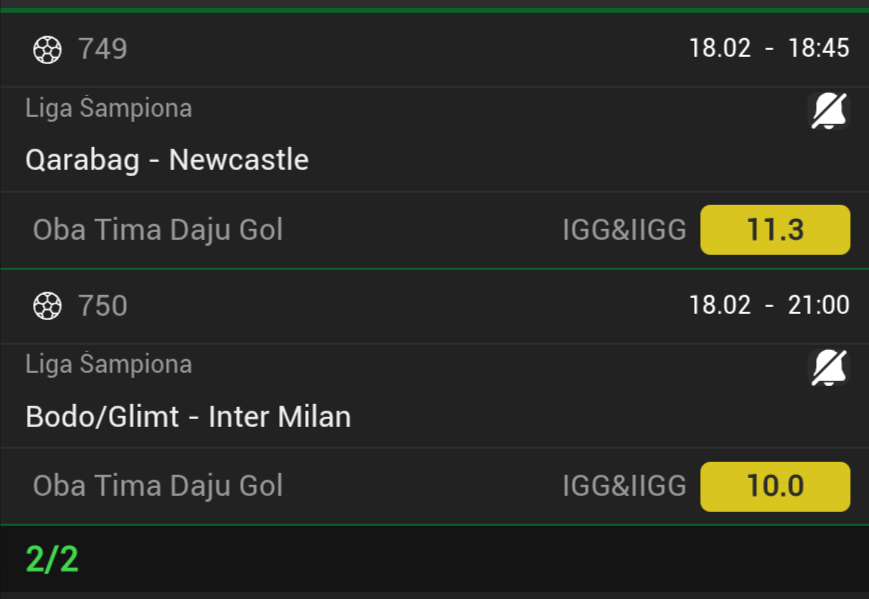The height and width of the screenshot is (599, 869).
Task: Click the IGG&IIGG label beside 10.0
Action: pos(624,487)
